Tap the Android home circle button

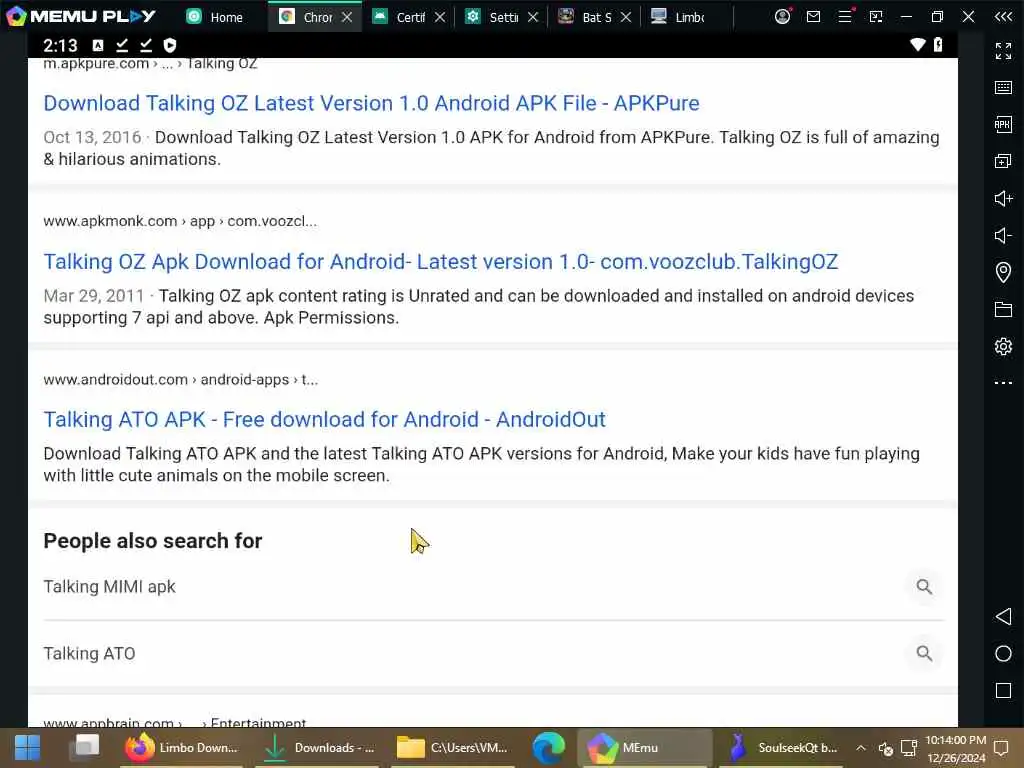tap(1003, 654)
